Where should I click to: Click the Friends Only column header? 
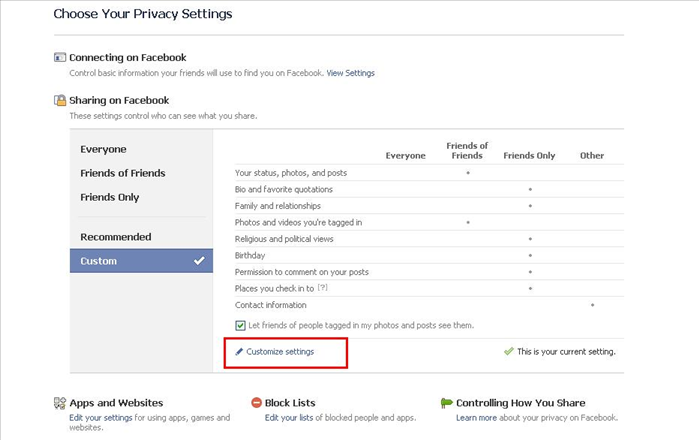529,156
